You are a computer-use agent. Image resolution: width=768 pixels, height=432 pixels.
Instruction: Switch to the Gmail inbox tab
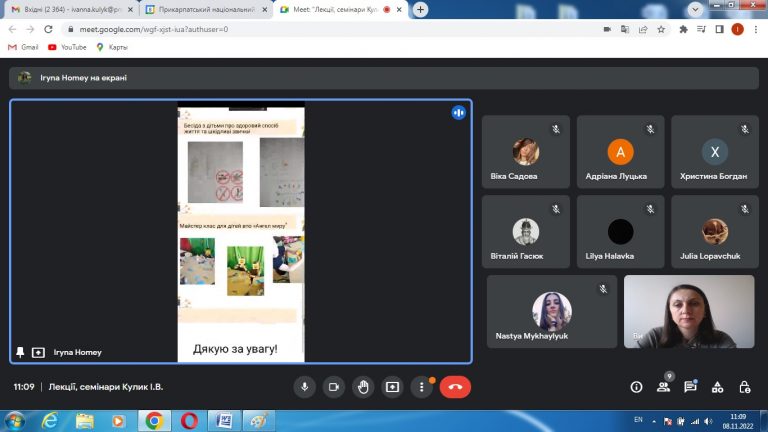click(72, 9)
